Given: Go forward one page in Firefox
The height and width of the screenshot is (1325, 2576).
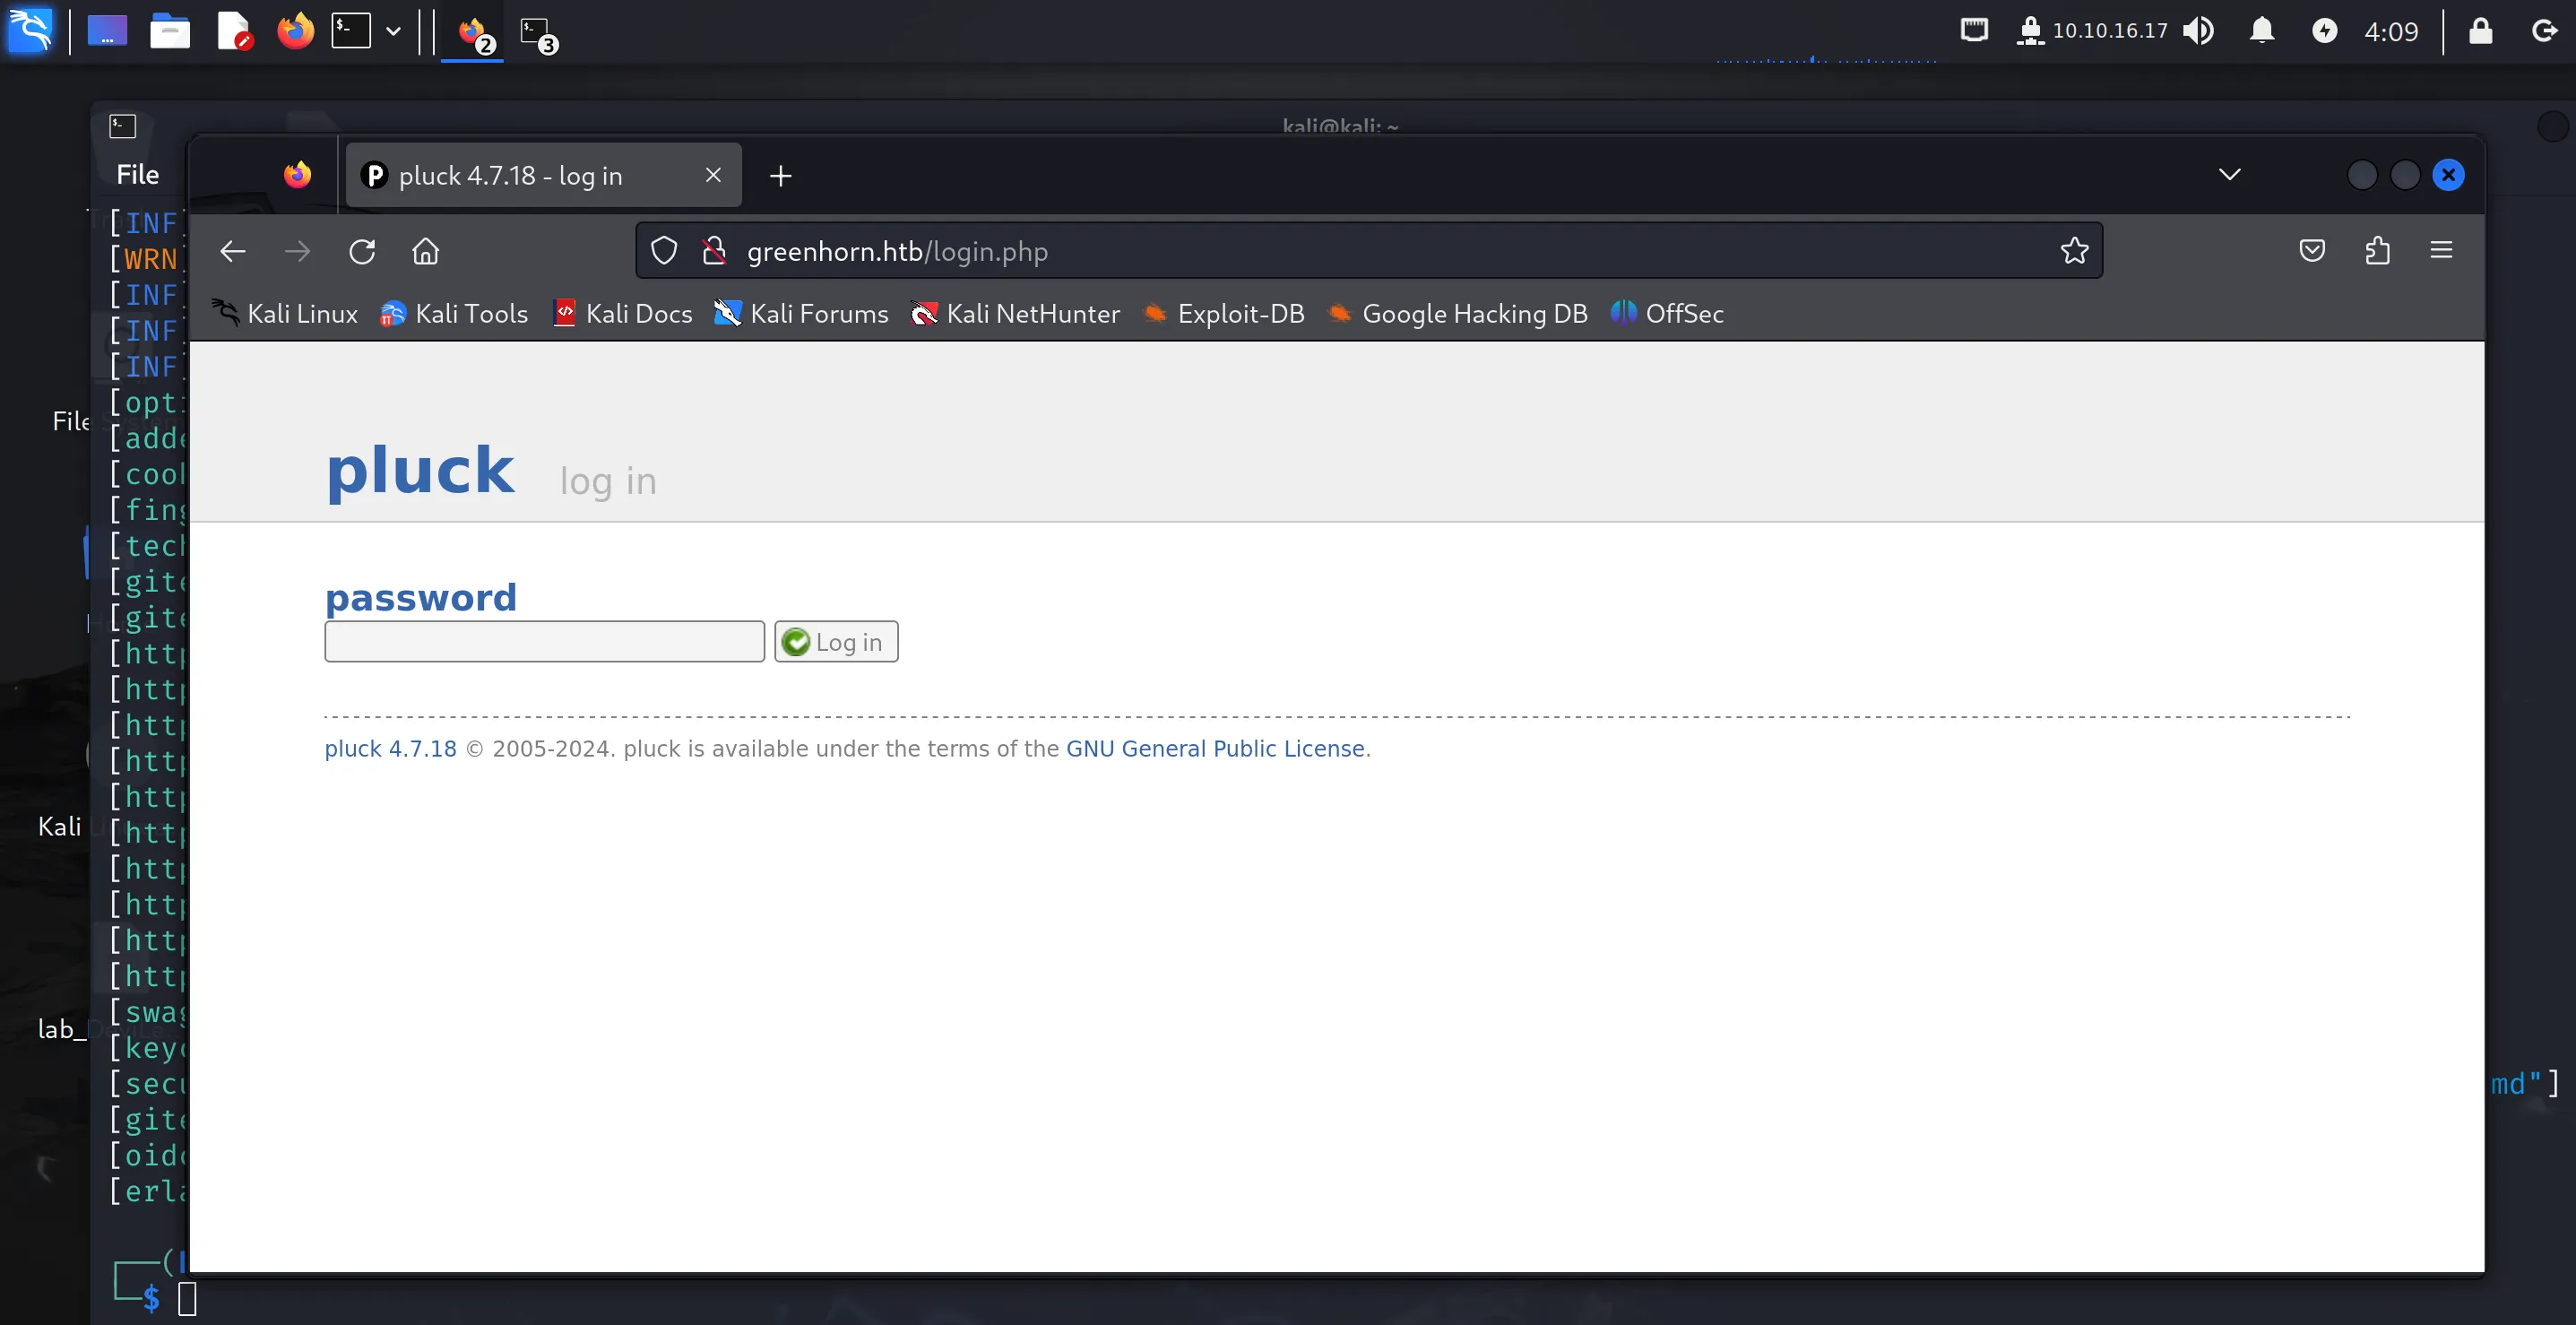Looking at the screenshot, I should click(297, 251).
